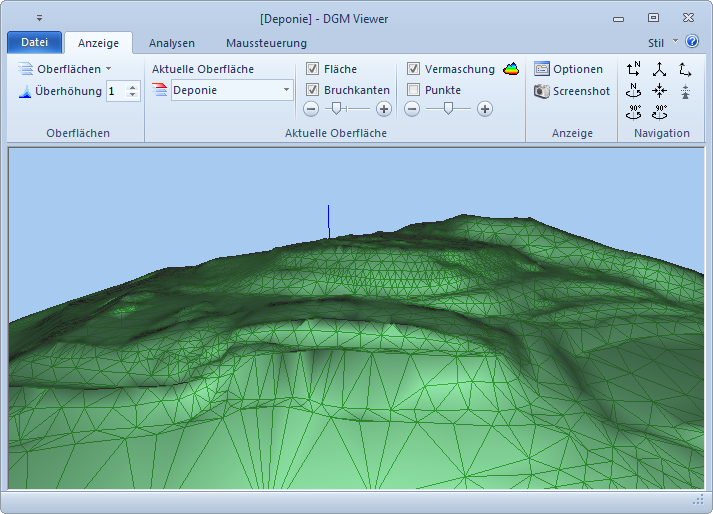Image resolution: width=713 pixels, height=514 pixels.
Task: Click the side view axes icon
Action: (x=685, y=69)
